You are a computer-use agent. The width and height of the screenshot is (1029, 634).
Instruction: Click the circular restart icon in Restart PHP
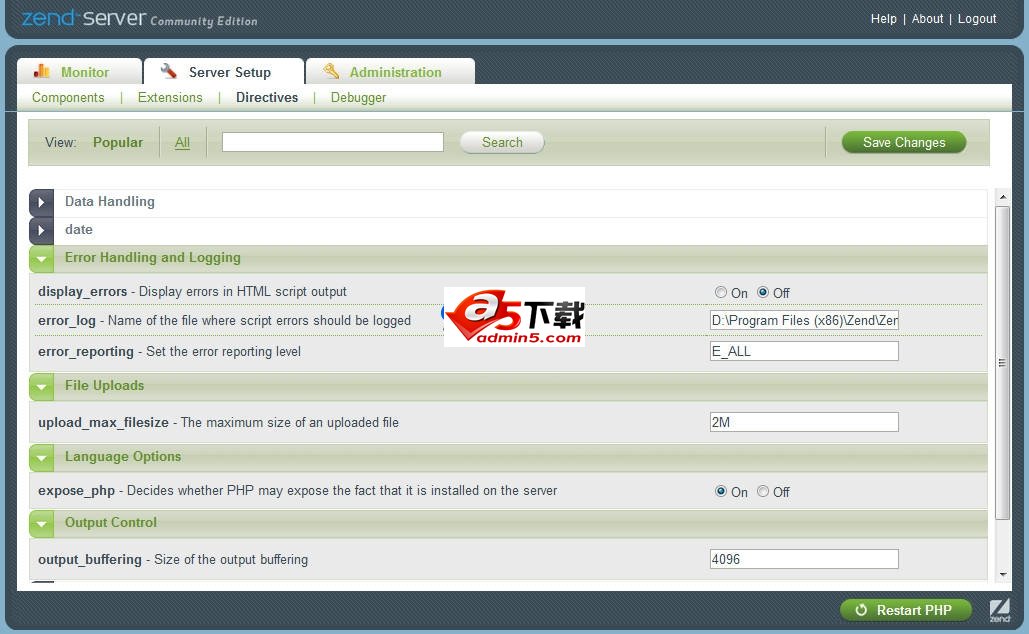861,610
